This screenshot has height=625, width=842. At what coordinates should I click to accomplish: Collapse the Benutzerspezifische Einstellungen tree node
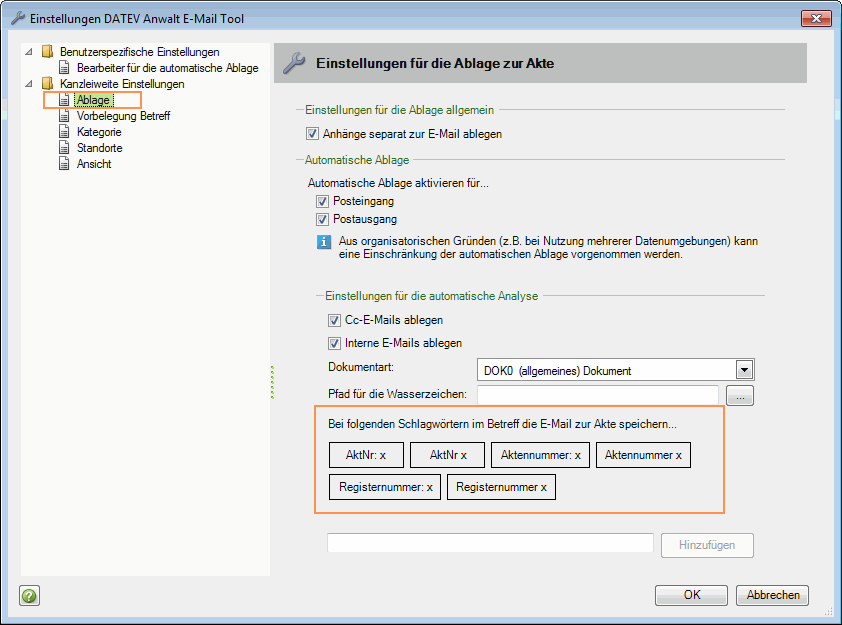click(29, 52)
